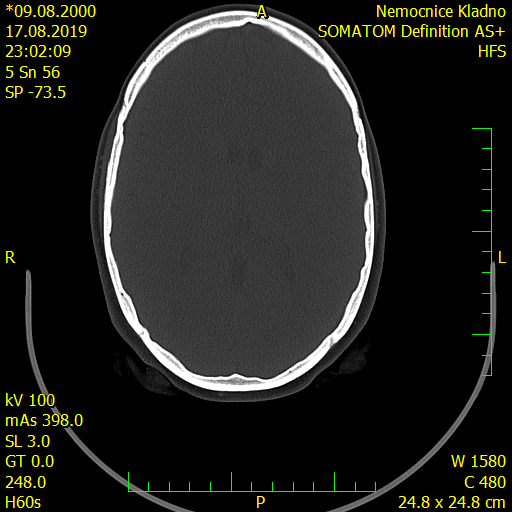Select the mAs 398.0 value
Screen dimensions: 512x512
[44, 421]
